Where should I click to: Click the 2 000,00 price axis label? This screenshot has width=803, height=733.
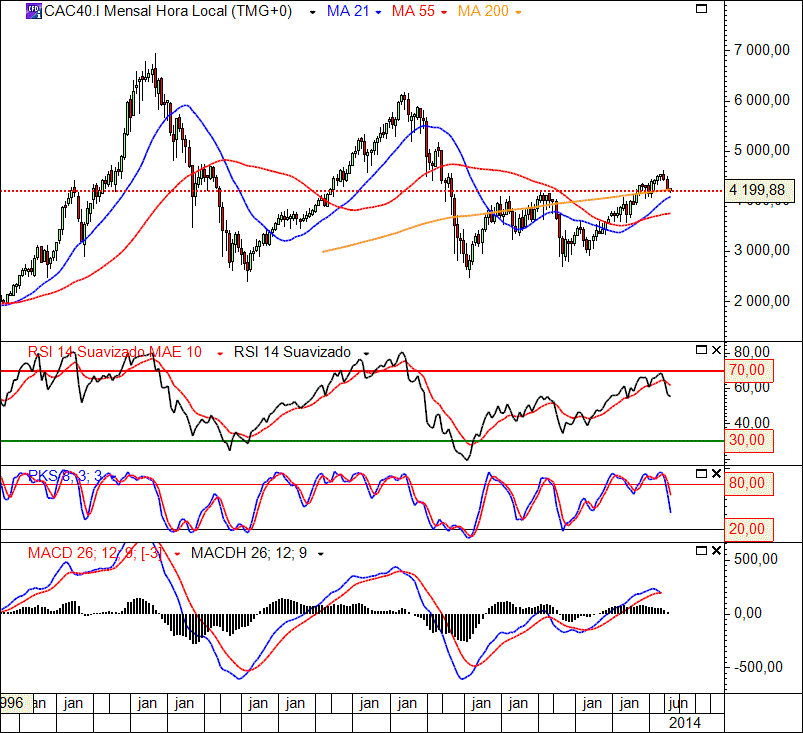coord(762,301)
